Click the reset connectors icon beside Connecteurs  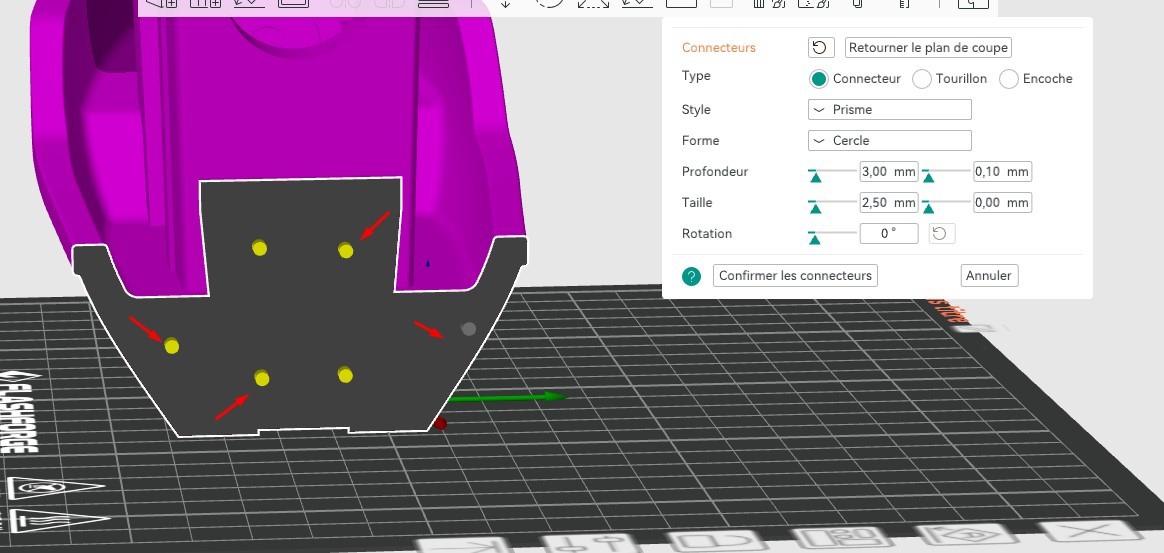[821, 48]
